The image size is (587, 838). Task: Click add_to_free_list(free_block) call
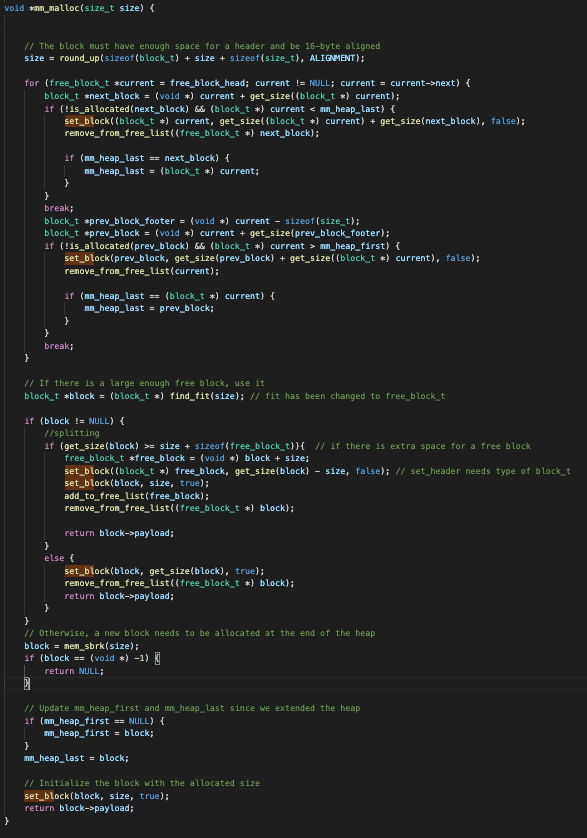click(136, 496)
